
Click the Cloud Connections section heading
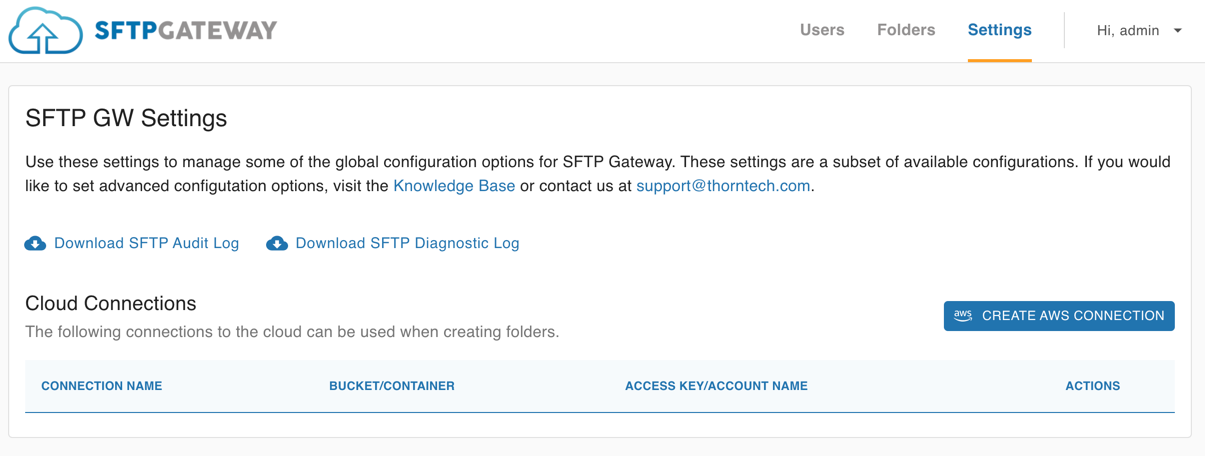[x=111, y=303]
